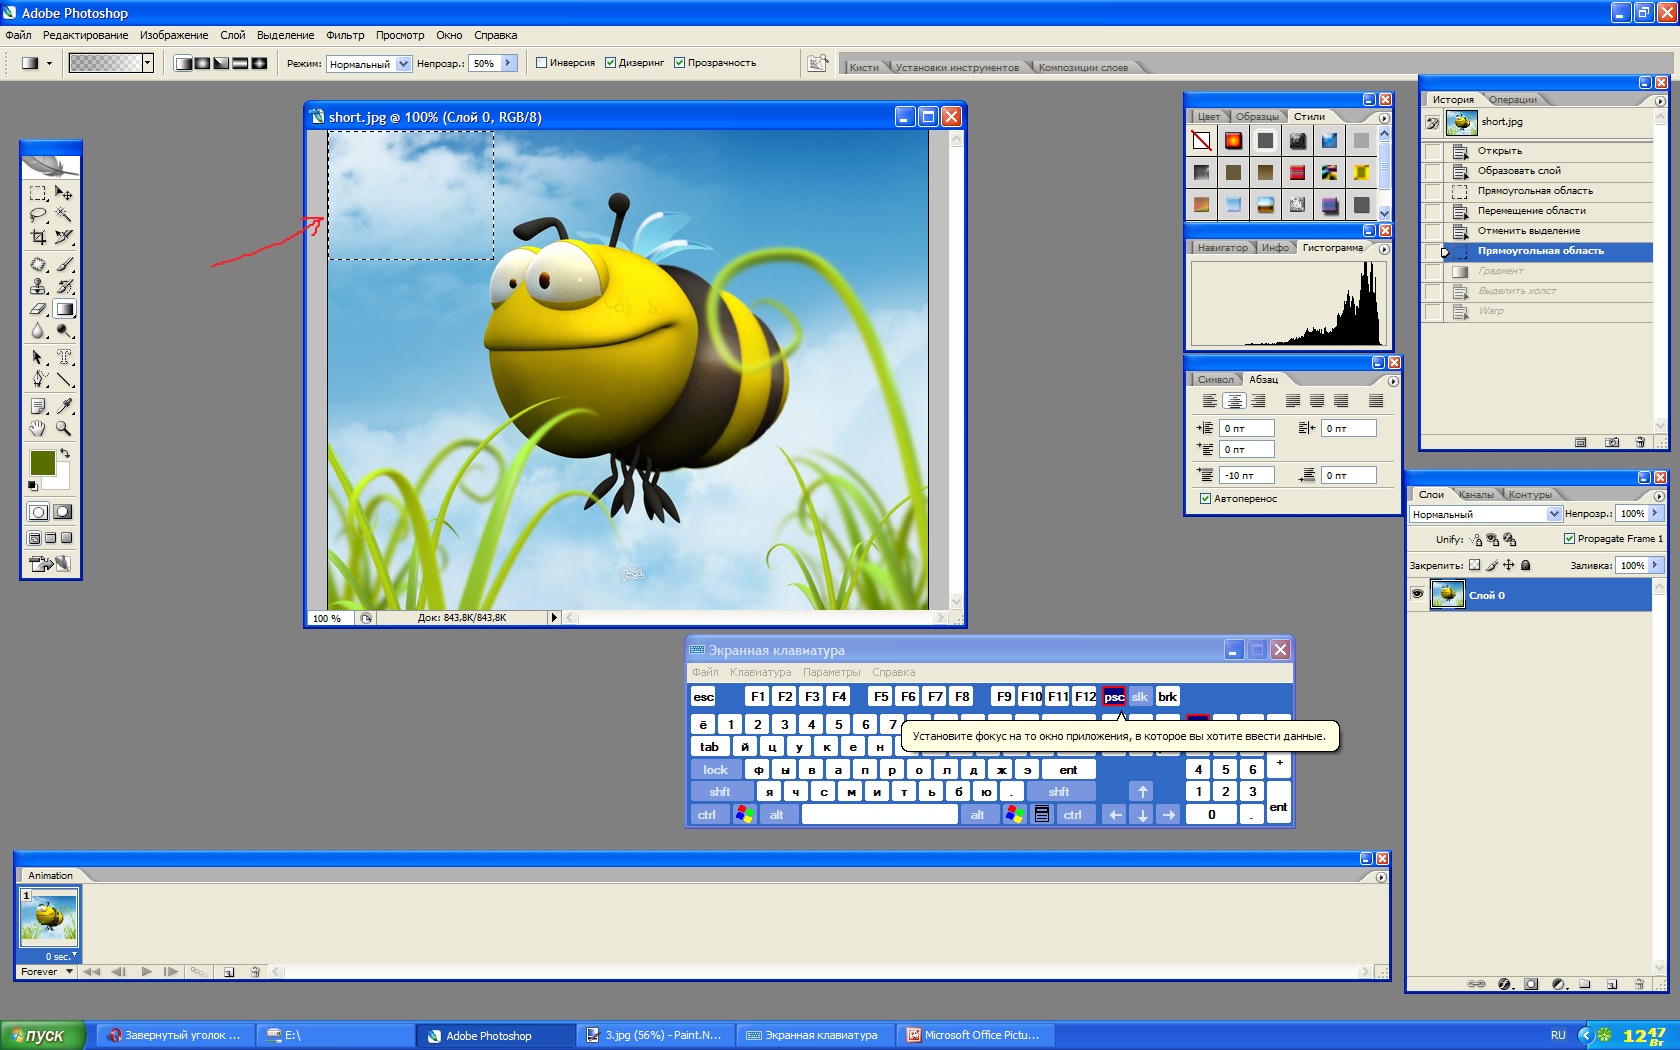
Task: Enable the Инверсия checkbox
Action: 541,63
